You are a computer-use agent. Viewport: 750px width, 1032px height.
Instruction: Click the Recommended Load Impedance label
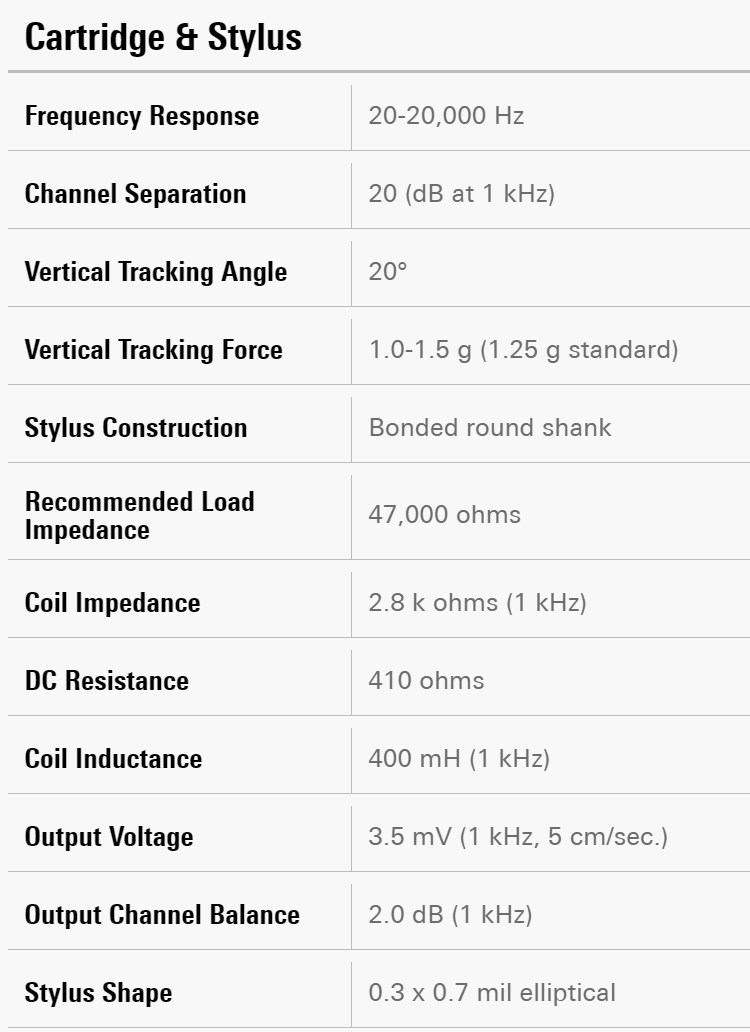click(x=140, y=515)
